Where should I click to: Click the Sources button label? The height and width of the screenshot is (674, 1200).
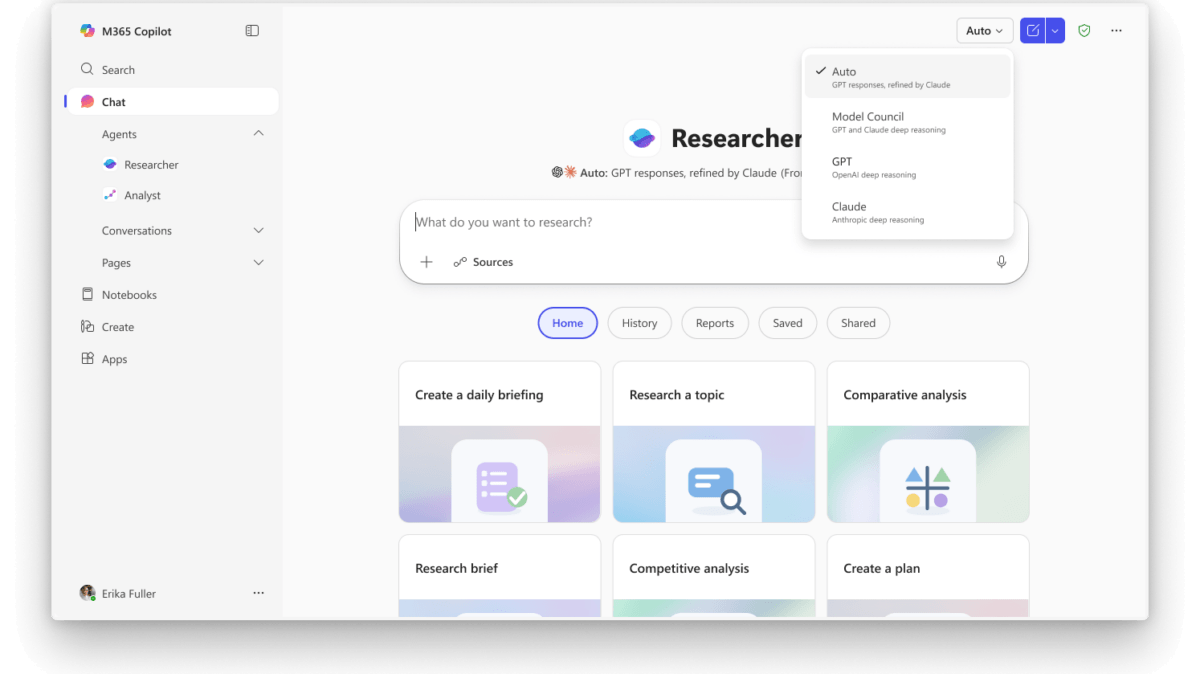[493, 262]
